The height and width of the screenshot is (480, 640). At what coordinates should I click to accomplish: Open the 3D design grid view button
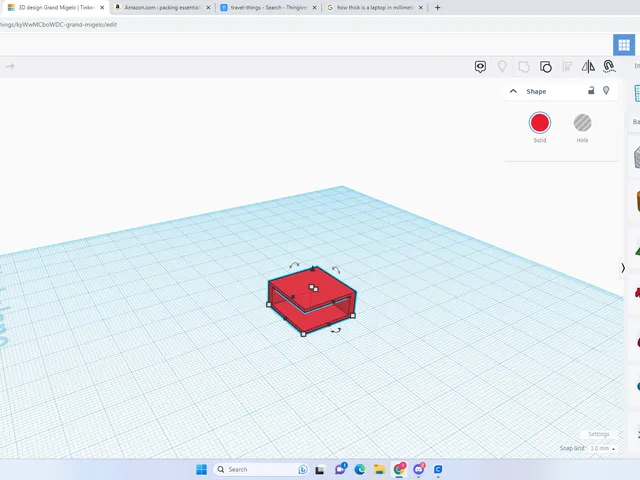(x=624, y=45)
